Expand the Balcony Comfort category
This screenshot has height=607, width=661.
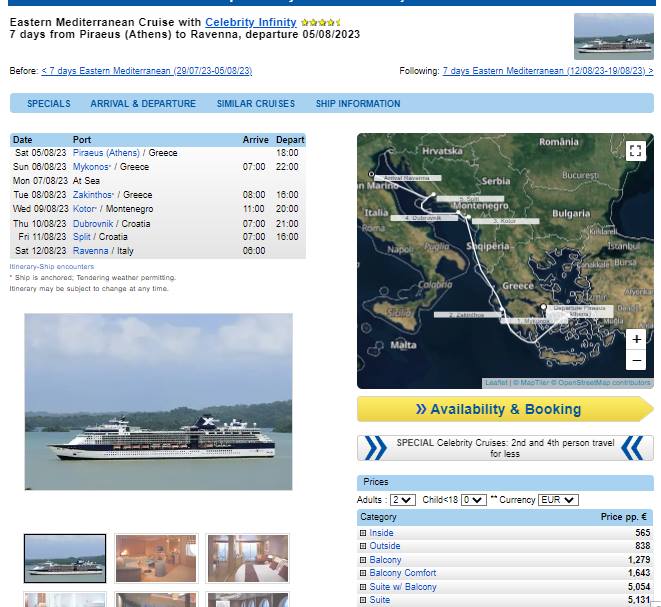tap(363, 573)
